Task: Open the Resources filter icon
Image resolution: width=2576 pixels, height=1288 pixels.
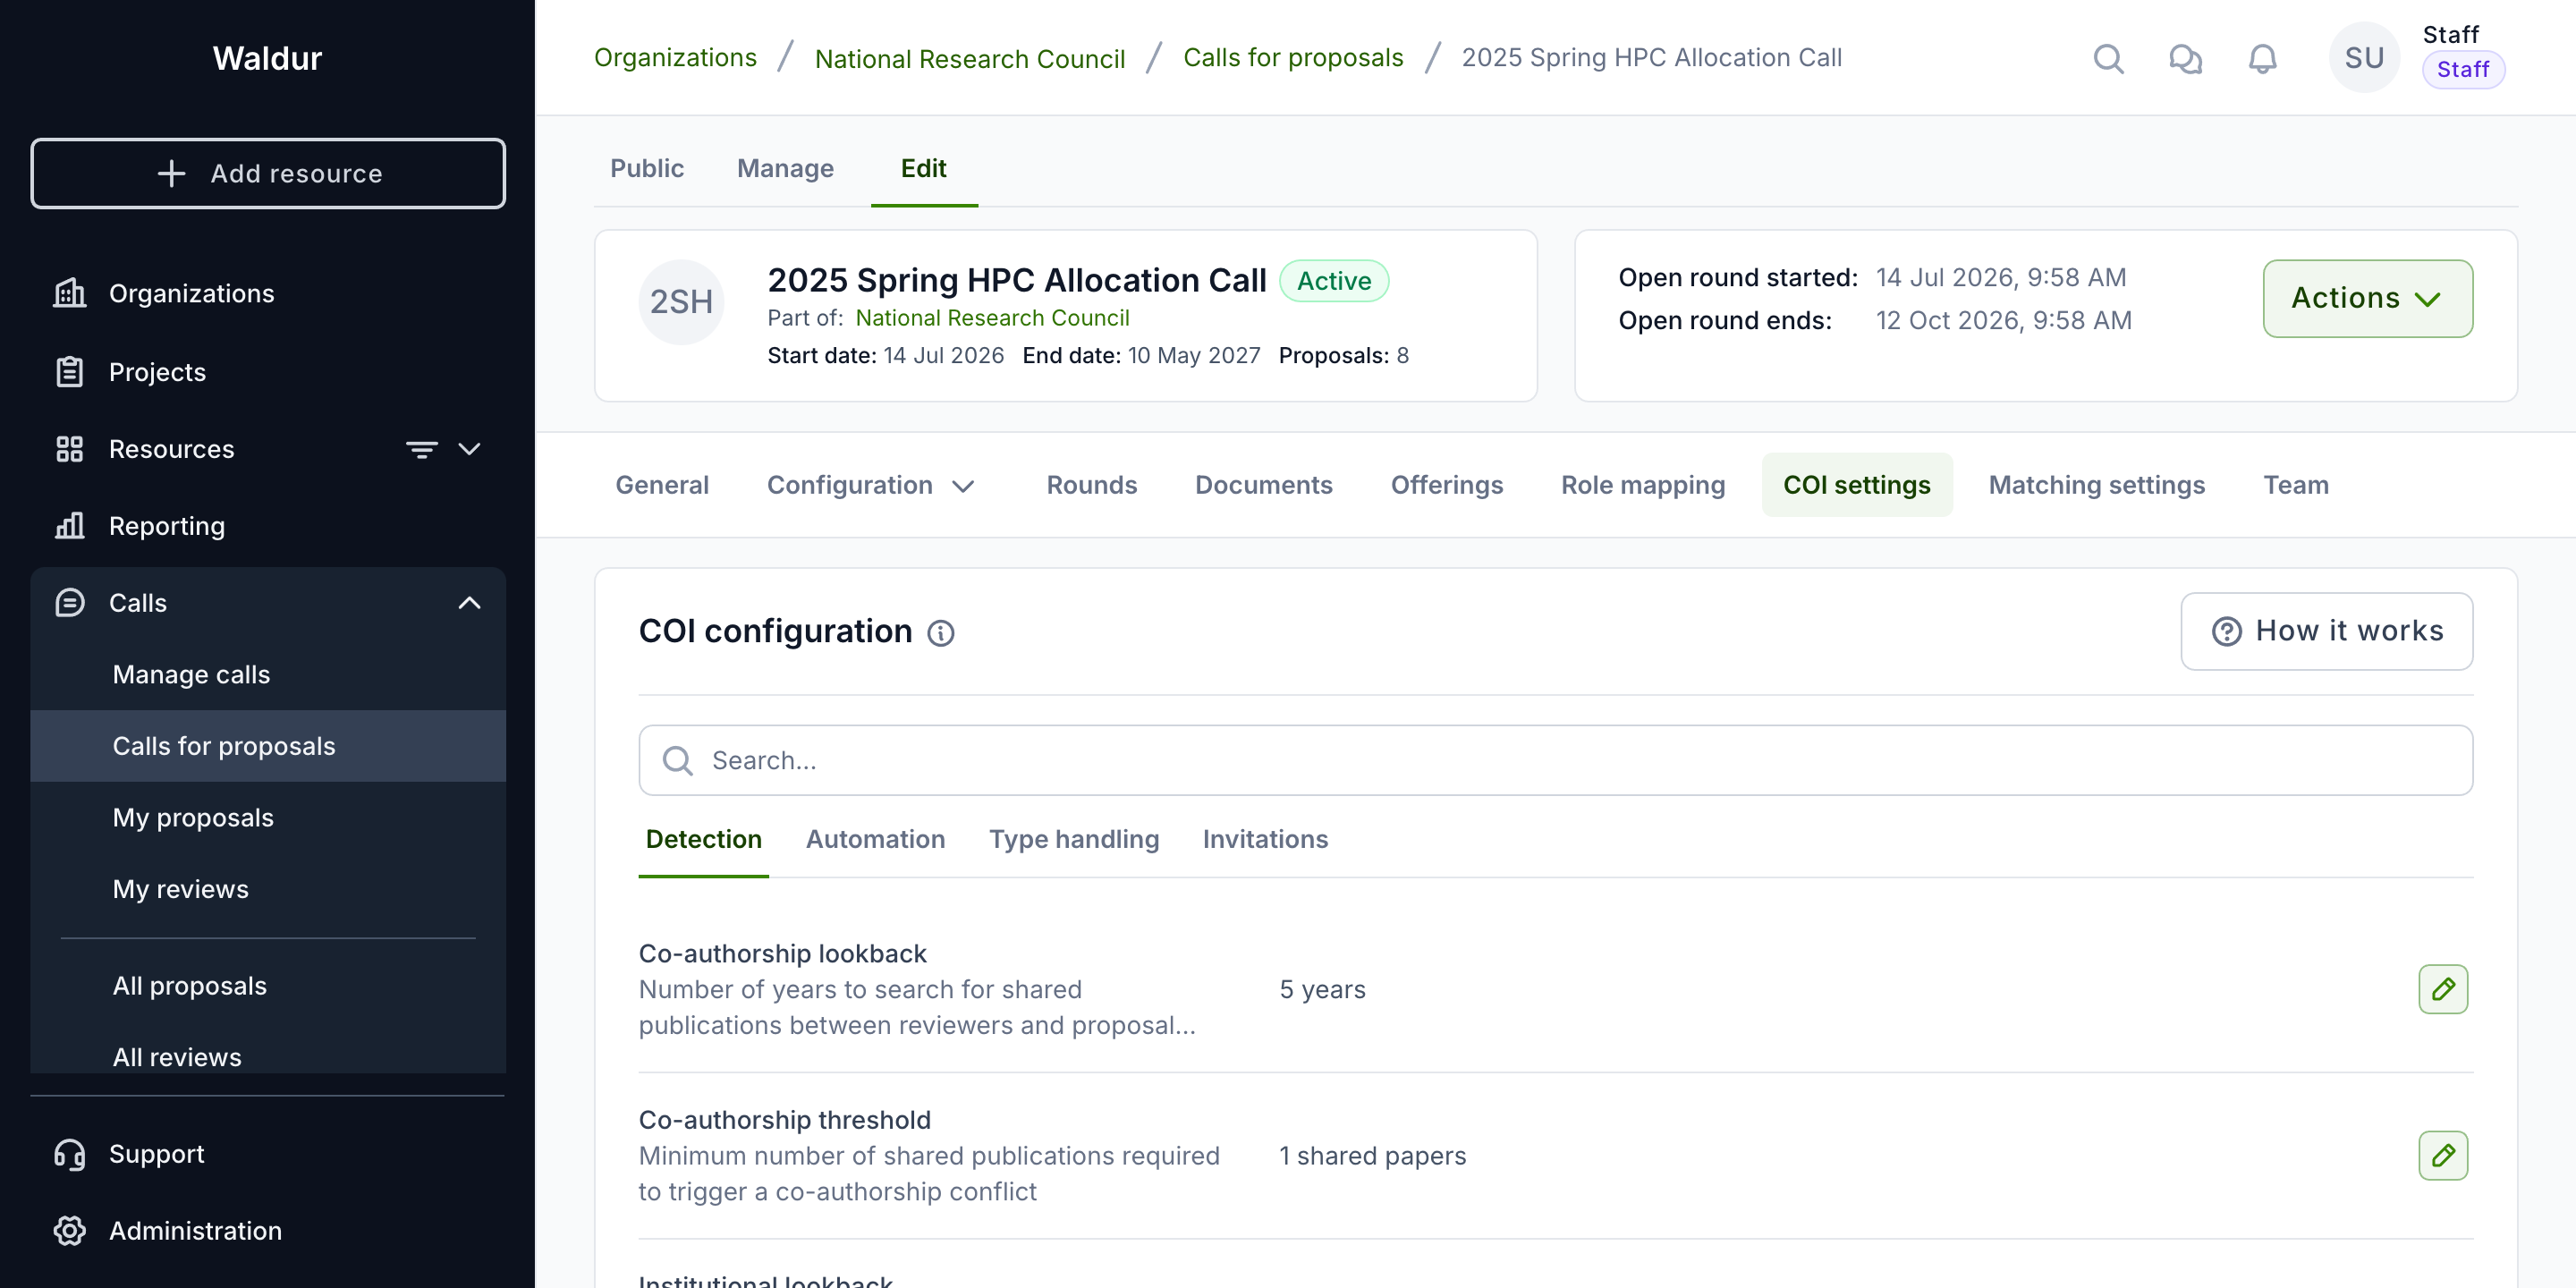Action: click(421, 449)
